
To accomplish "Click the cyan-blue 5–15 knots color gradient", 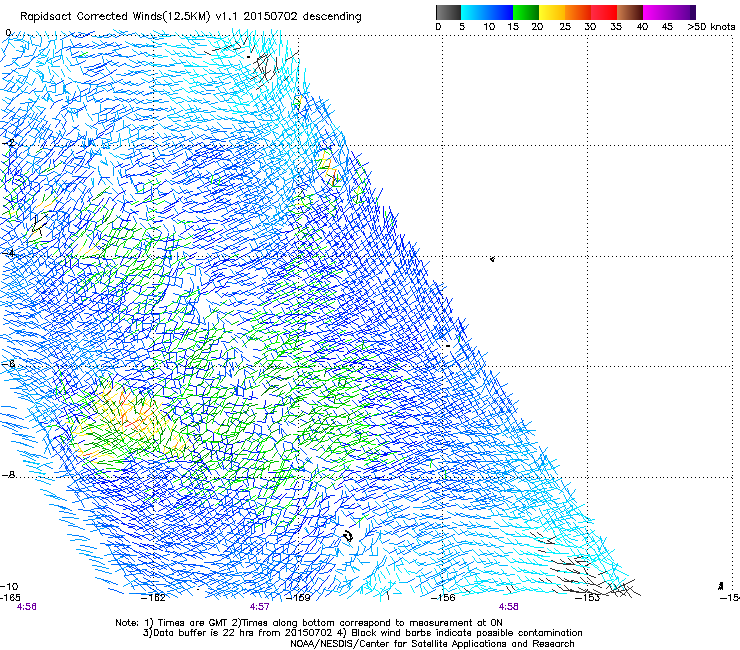I will coord(487,12).
